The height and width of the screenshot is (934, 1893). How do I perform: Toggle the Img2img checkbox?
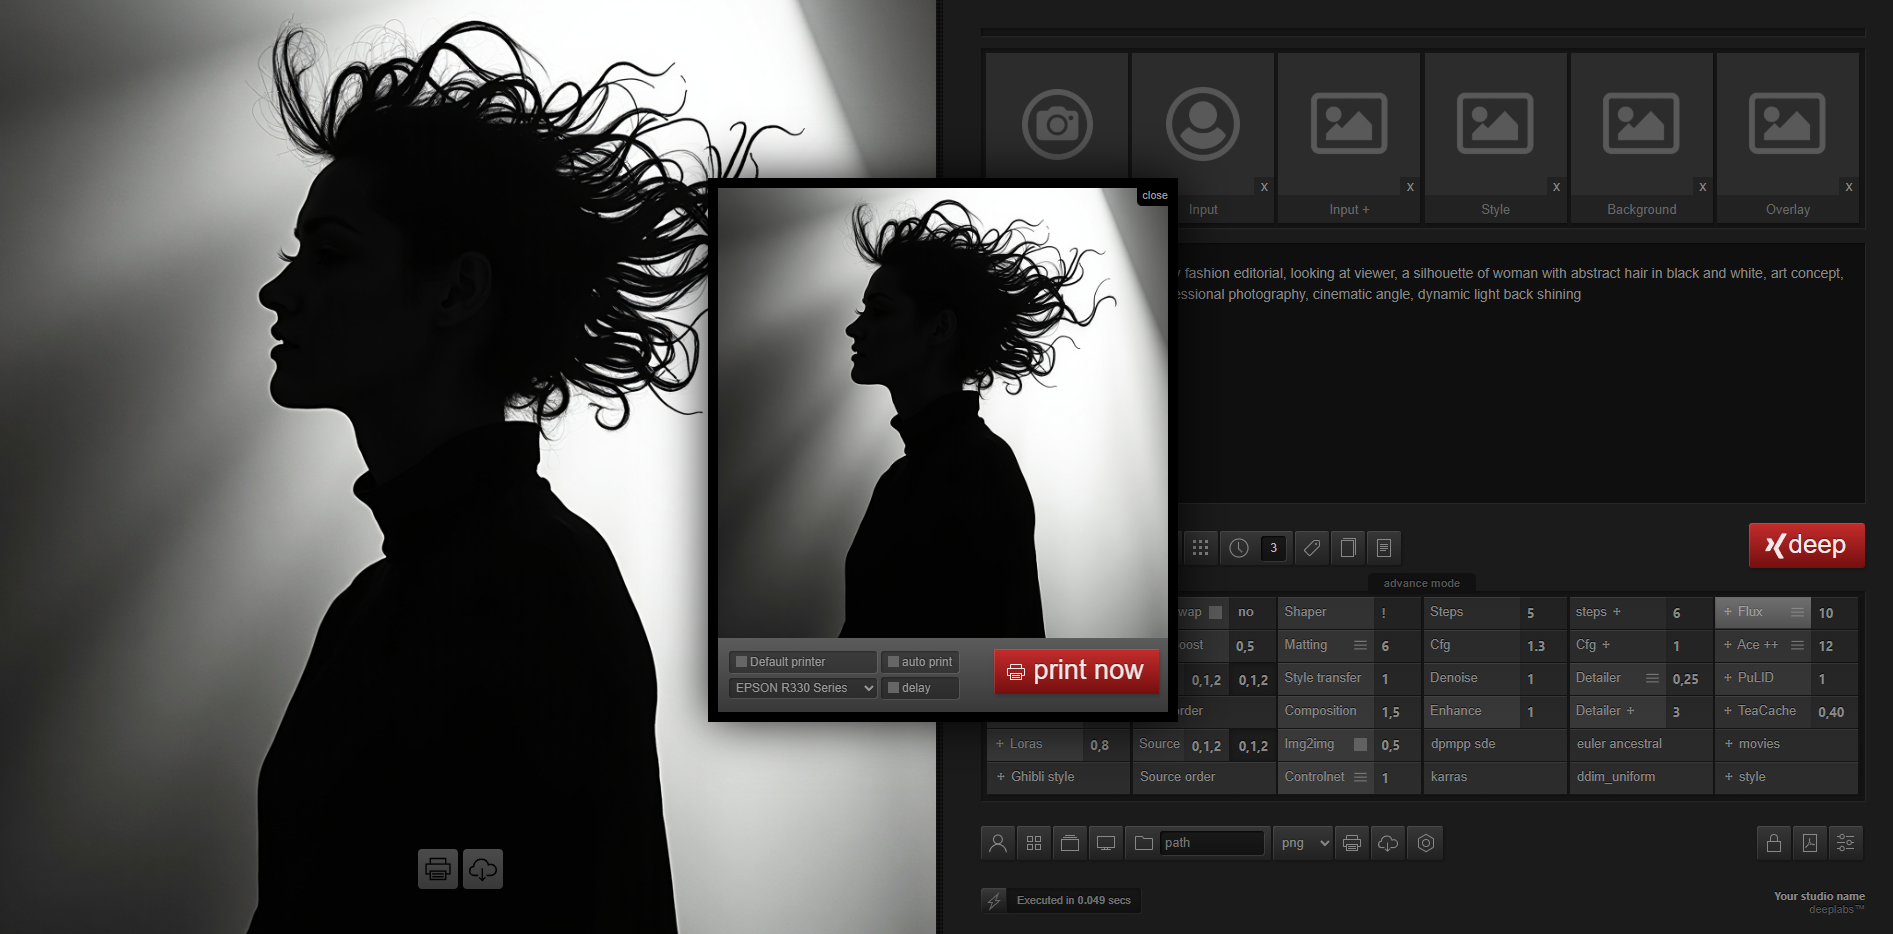click(1360, 745)
